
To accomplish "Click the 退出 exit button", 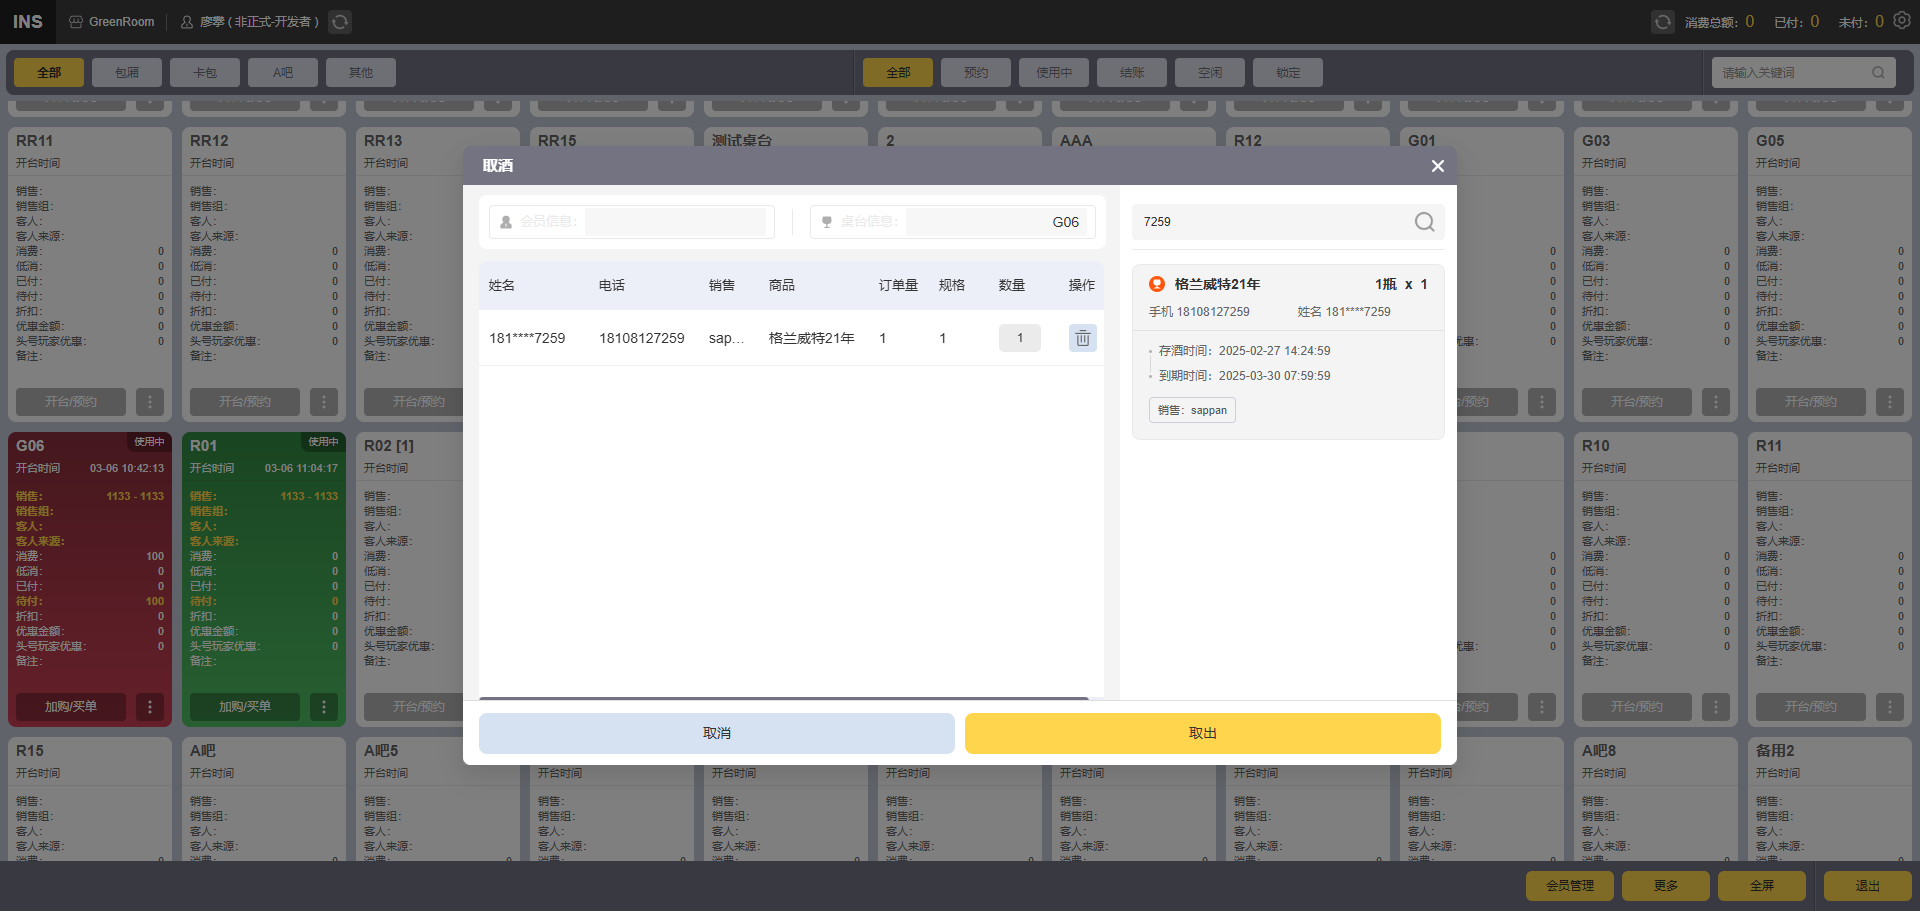I will [1868, 886].
